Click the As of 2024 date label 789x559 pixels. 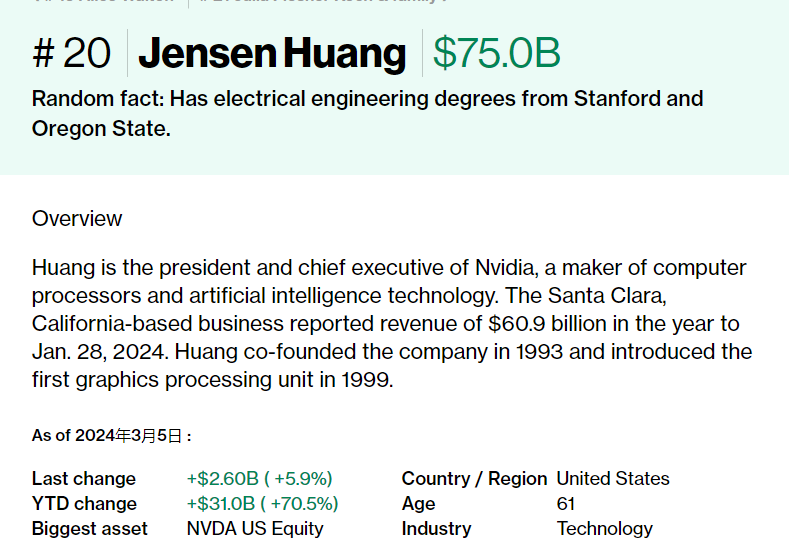112,436
